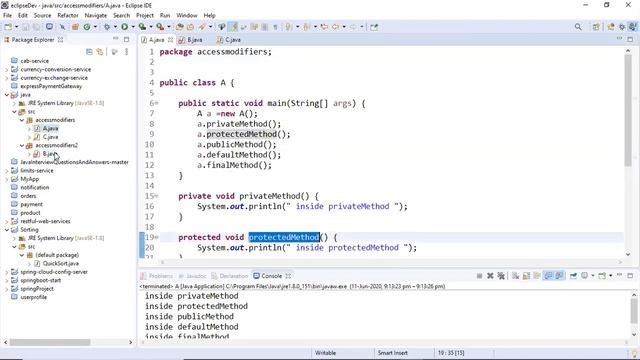Click the Pin Editor toolbar icon
The height and width of the screenshot is (360, 640).
(374, 27)
